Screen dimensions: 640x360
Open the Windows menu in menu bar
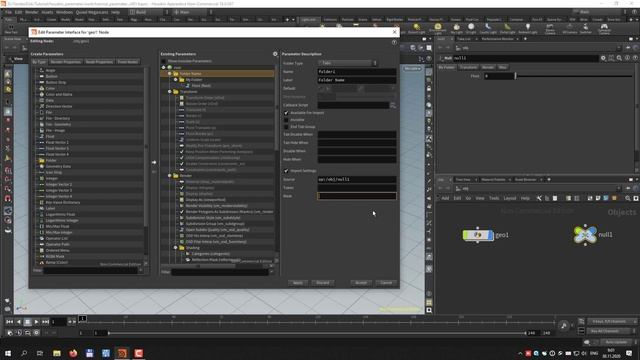pos(64,12)
